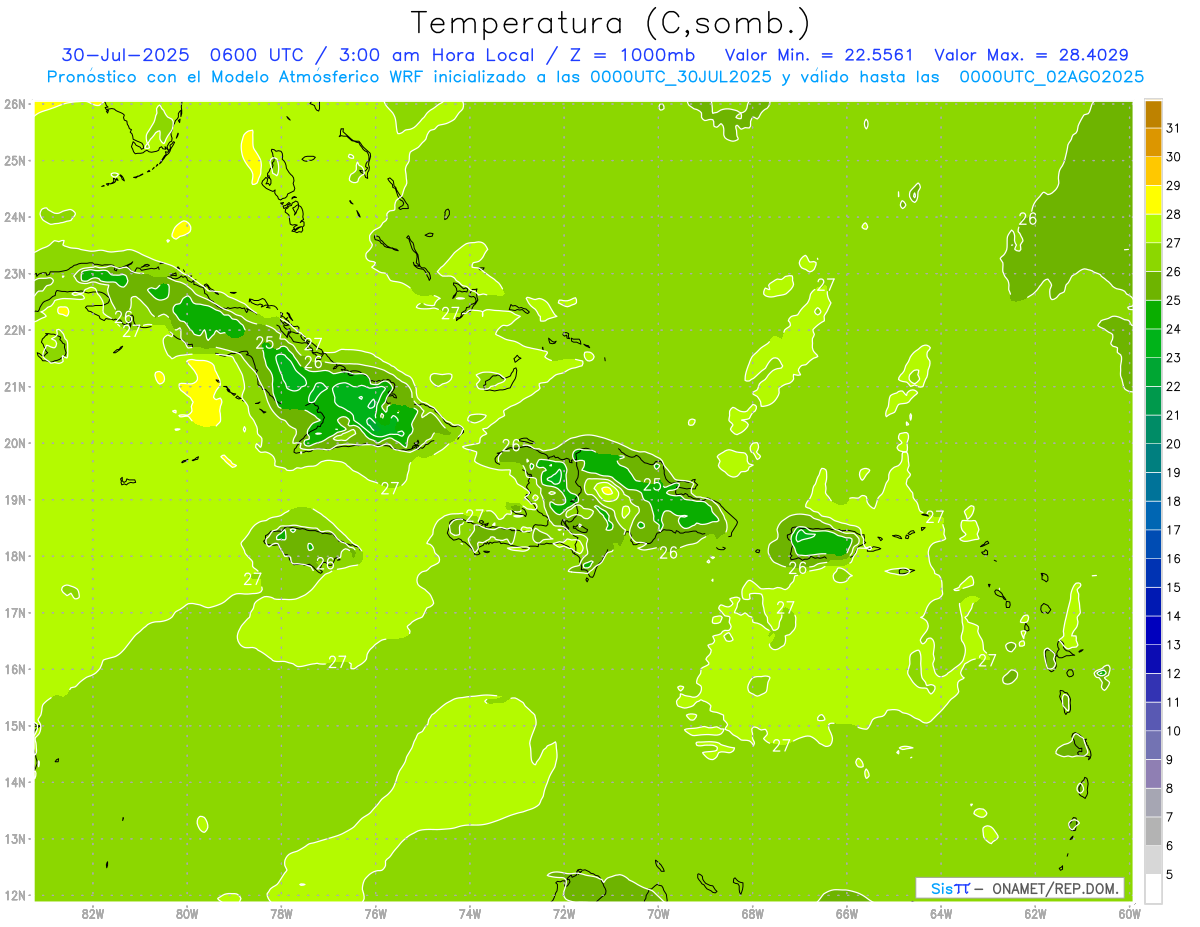Click the latitude label "23N"
This screenshot has height=927, width=1200.
pyautogui.click(x=15, y=273)
